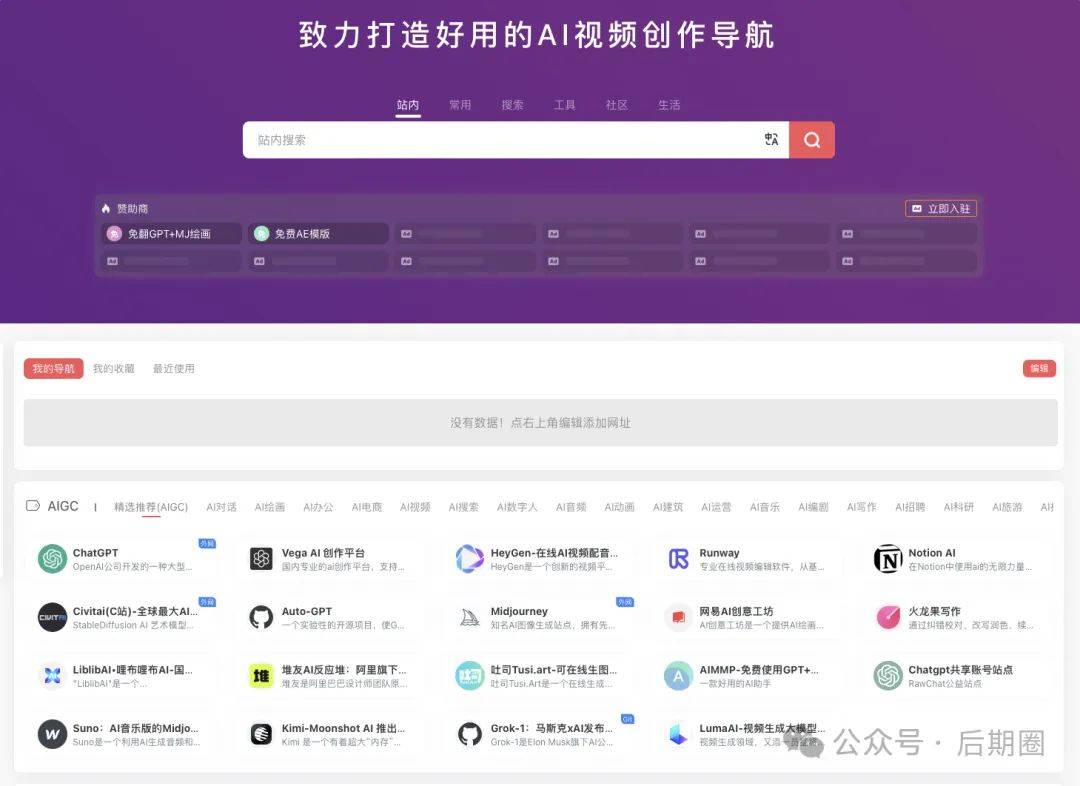Screen dimensions: 1080x786
Task: Select the AI音频 category
Action: pos(571,507)
